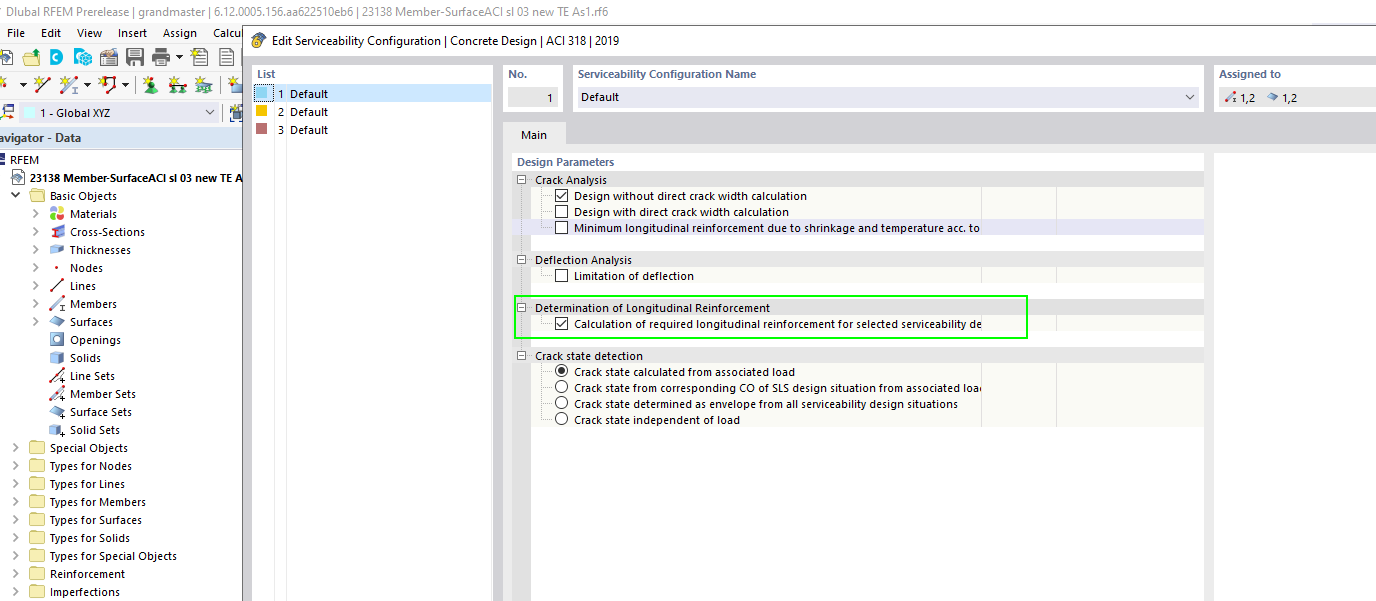
Task: Click the Surfaces icon in the navigator
Action: tap(57, 322)
